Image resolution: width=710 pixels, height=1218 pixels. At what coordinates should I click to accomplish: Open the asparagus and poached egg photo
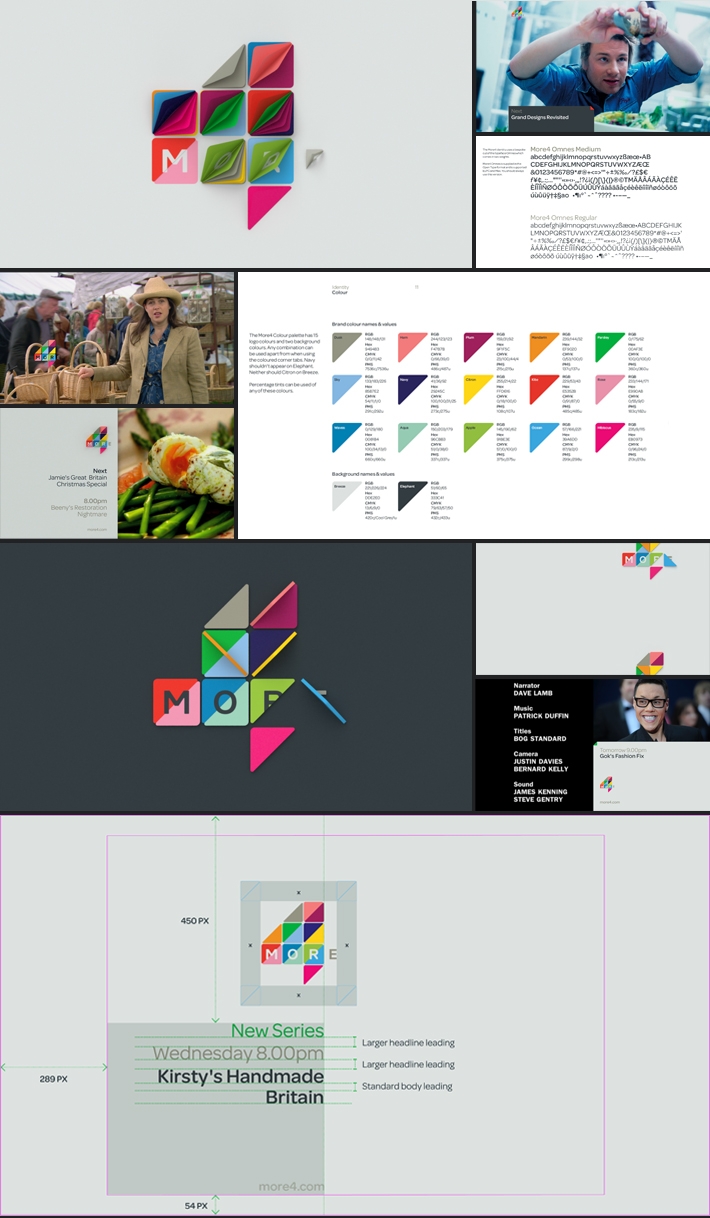tap(176, 474)
